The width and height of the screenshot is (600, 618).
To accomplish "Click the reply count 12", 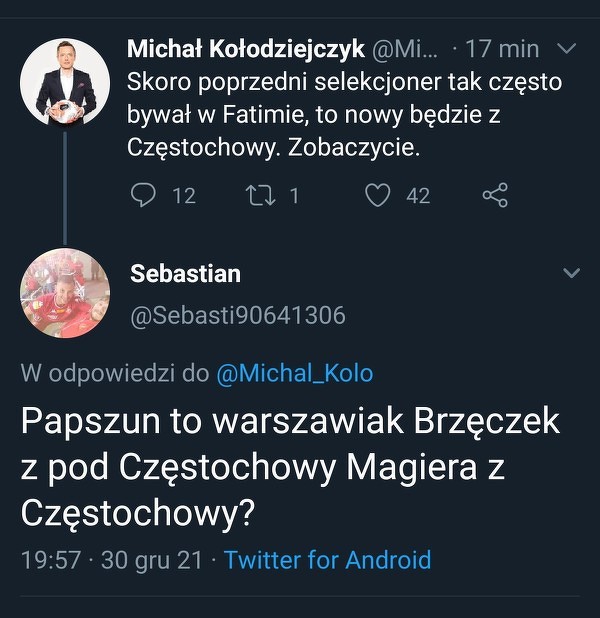I will tap(184, 196).
